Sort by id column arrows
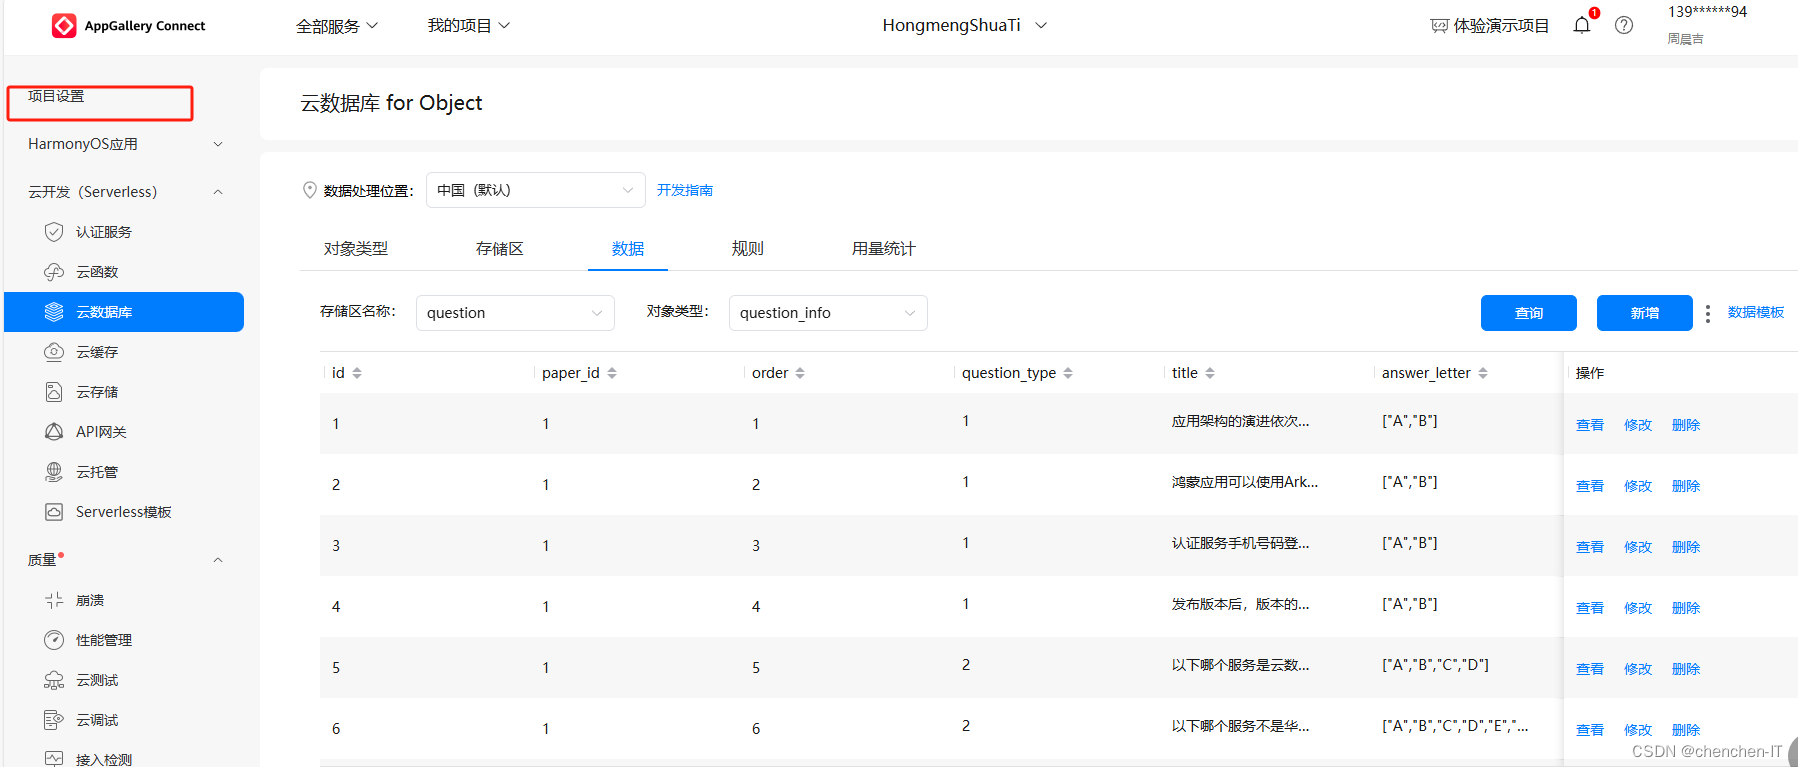This screenshot has height=767, width=1798. [x=357, y=373]
